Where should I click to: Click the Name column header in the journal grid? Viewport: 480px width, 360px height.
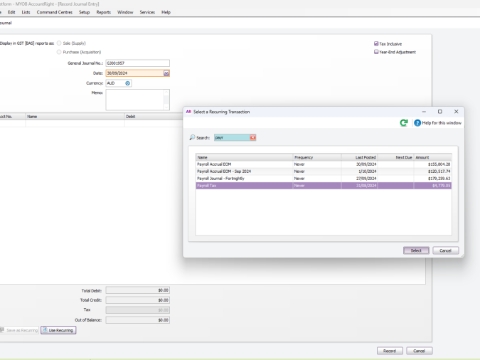tap(75, 116)
